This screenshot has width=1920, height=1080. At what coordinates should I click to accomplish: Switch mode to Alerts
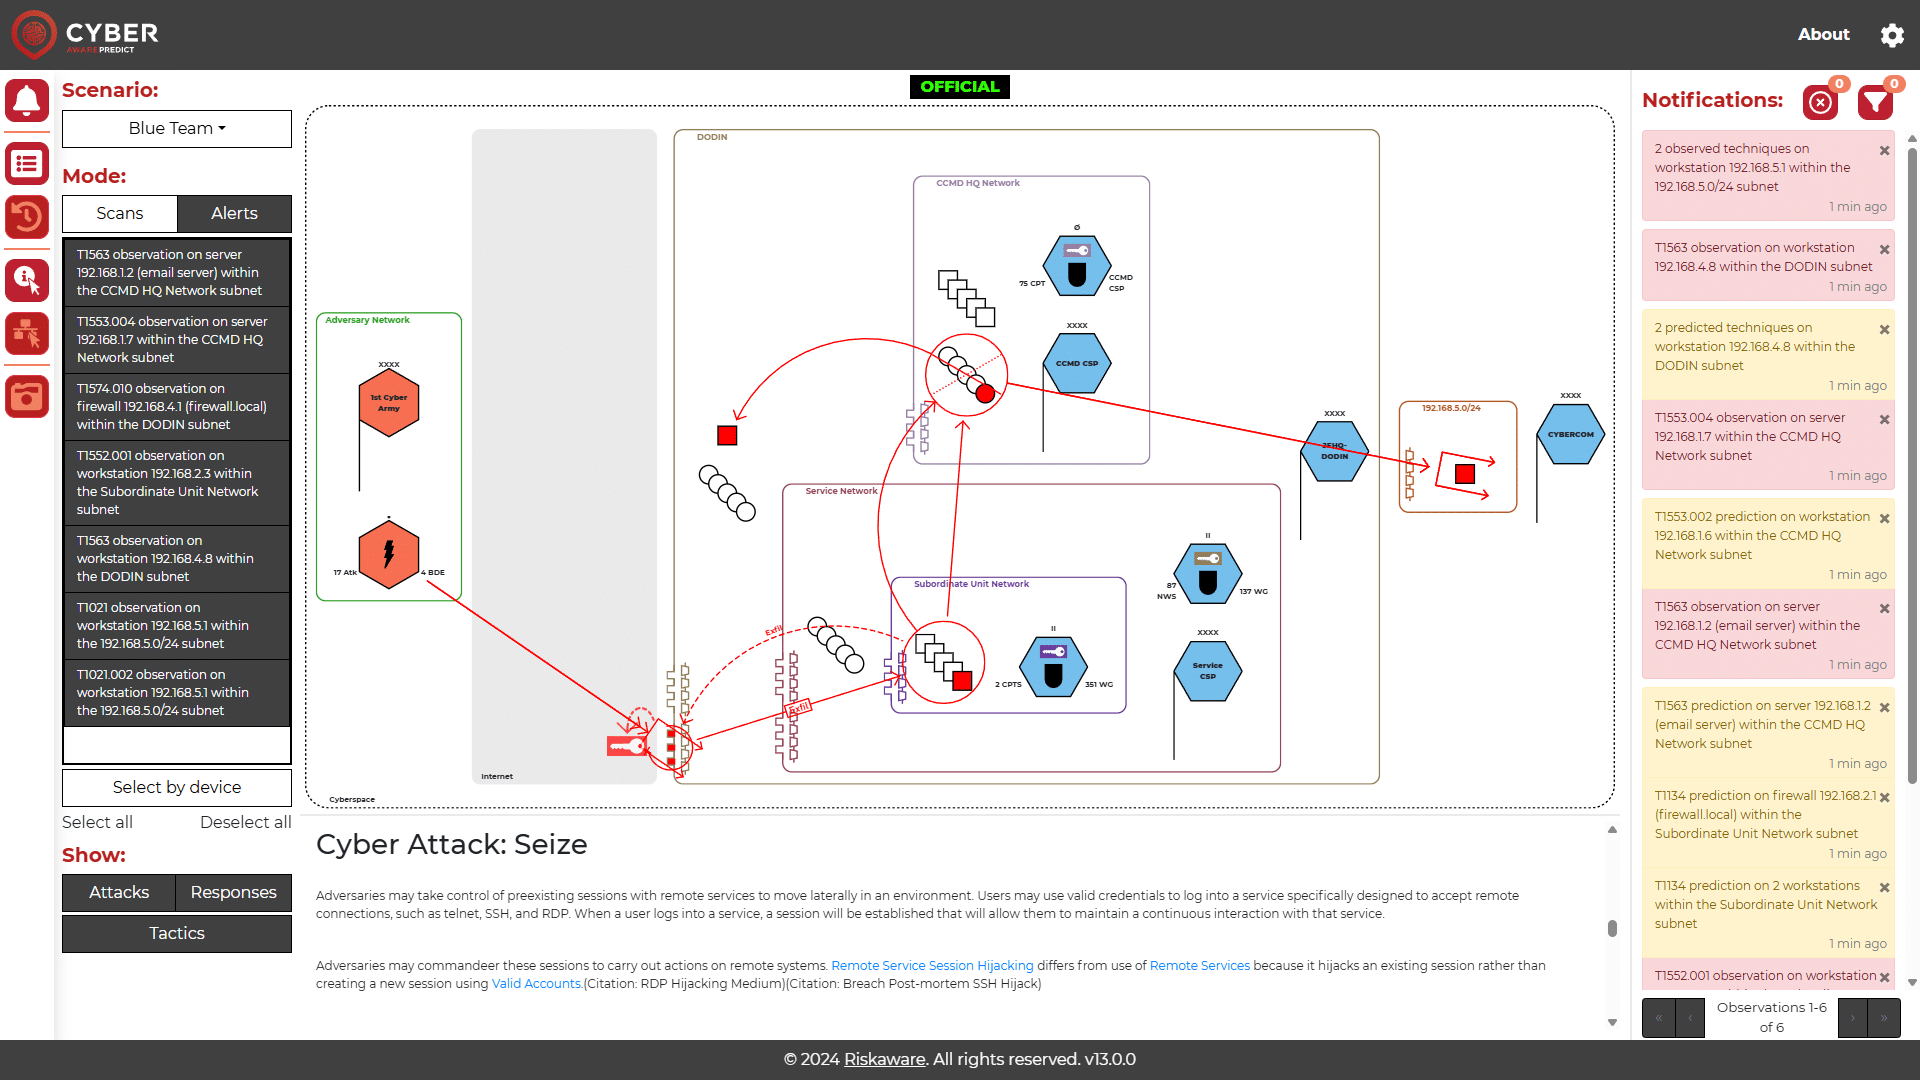tap(234, 214)
